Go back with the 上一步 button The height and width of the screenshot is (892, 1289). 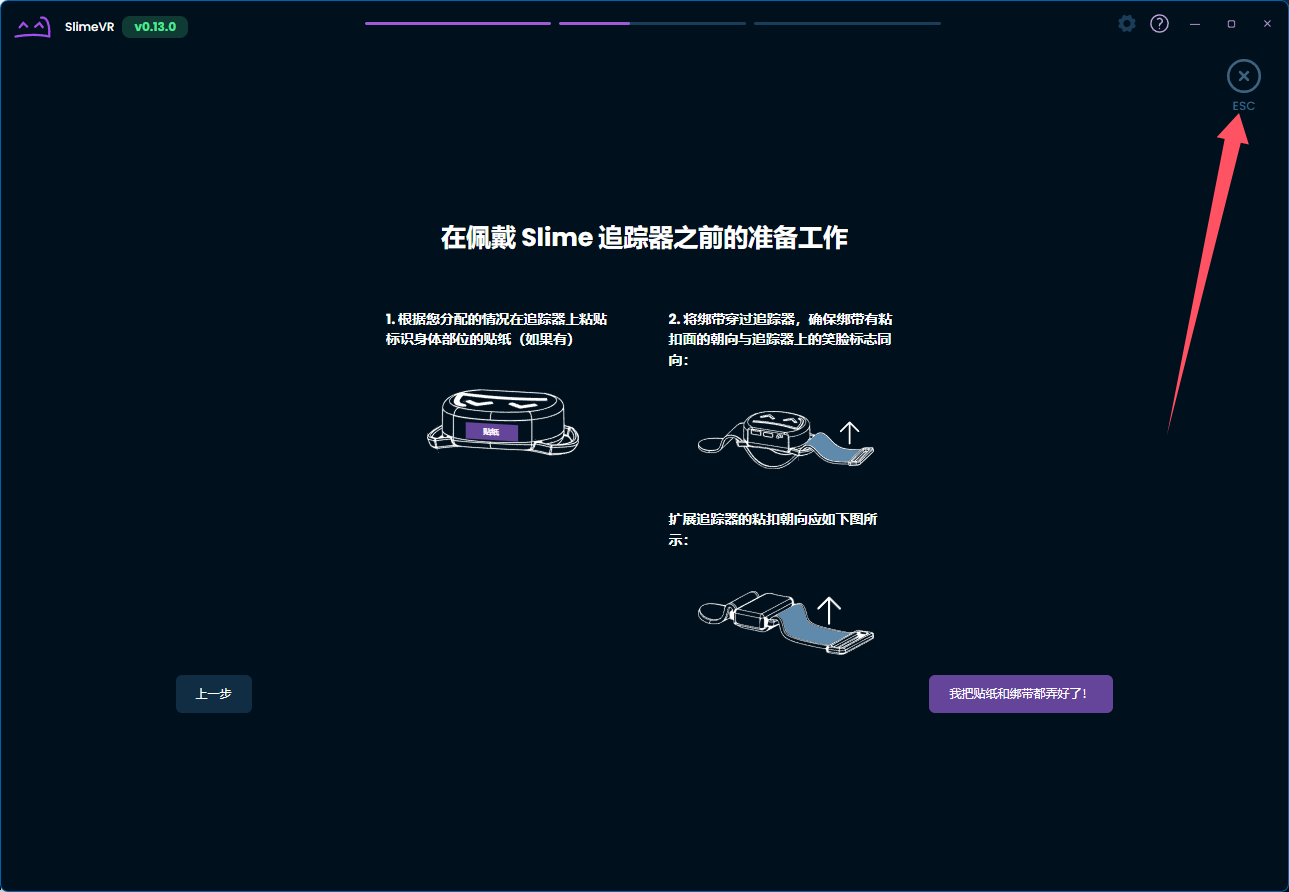(214, 694)
